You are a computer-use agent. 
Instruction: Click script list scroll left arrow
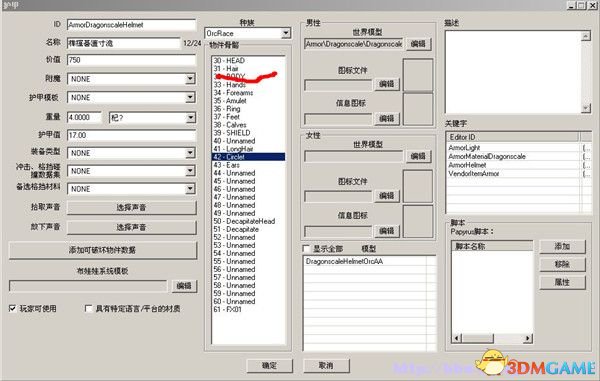click(x=457, y=338)
